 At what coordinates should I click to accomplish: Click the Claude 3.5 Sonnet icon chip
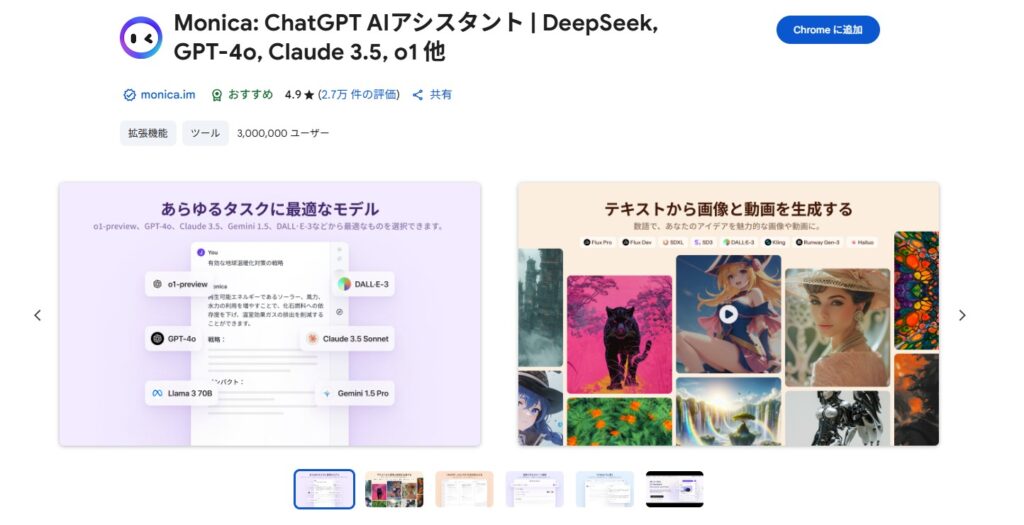347,338
